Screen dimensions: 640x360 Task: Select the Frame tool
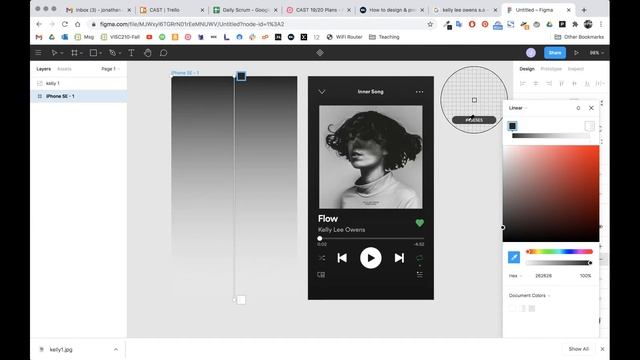tap(74, 53)
